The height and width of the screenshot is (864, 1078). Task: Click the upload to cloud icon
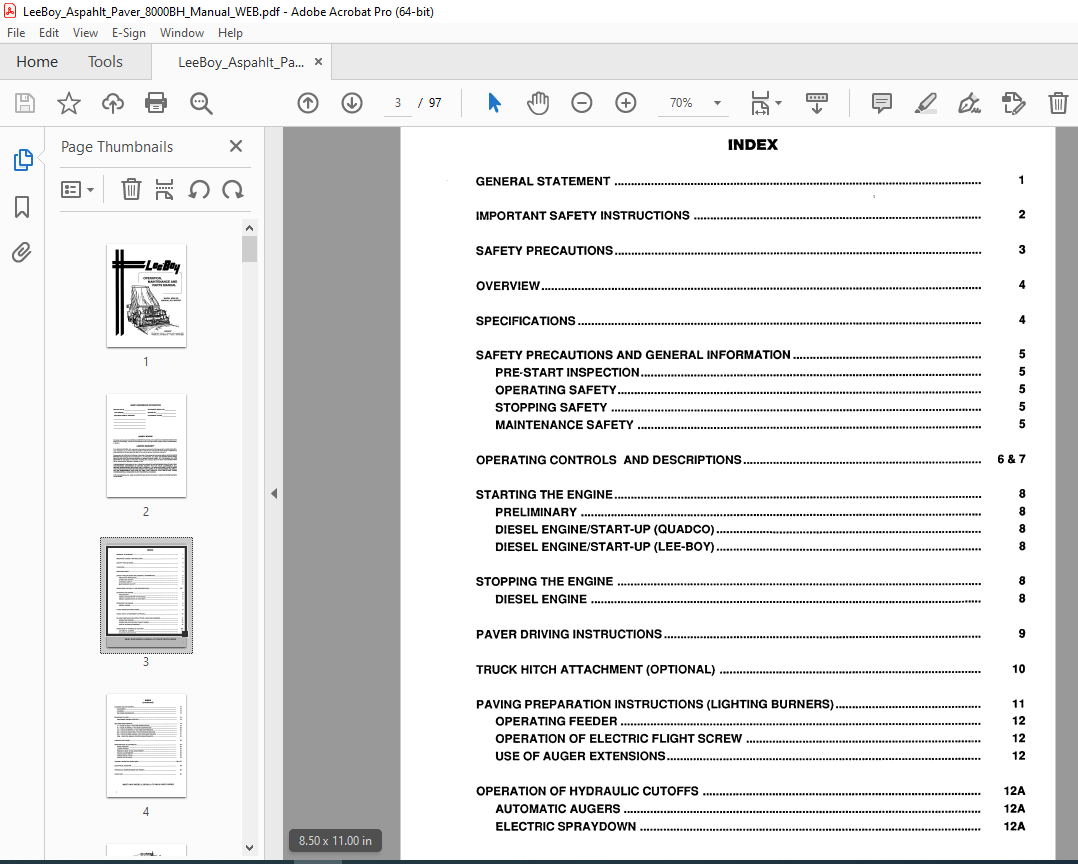pos(113,103)
